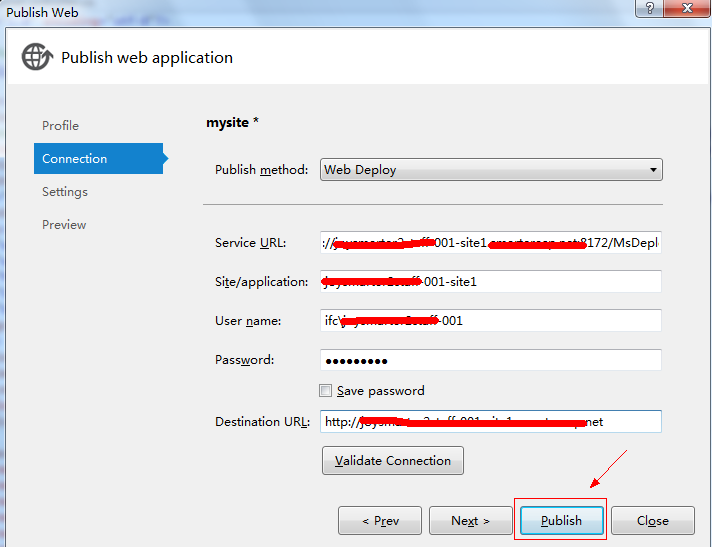Switch to the Profile step
712x547 pixels.
pyautogui.click(x=60, y=125)
